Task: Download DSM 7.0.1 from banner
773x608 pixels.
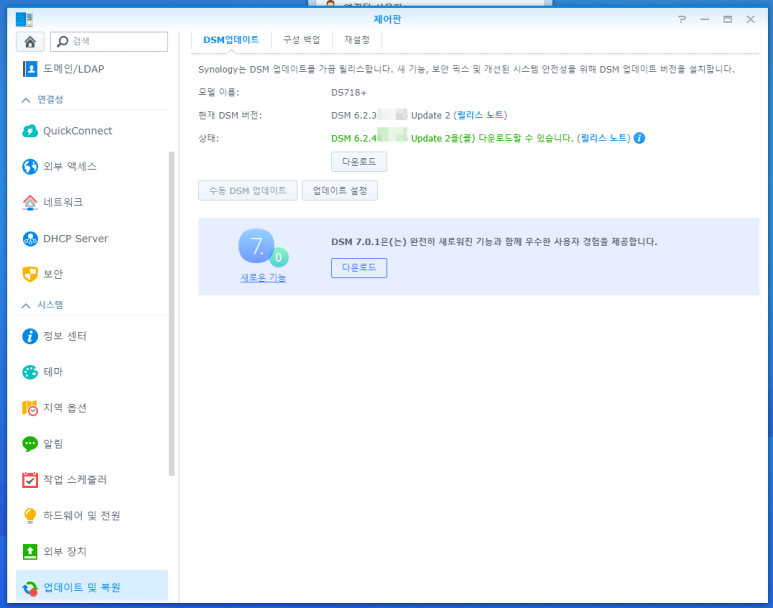Action: (x=359, y=268)
